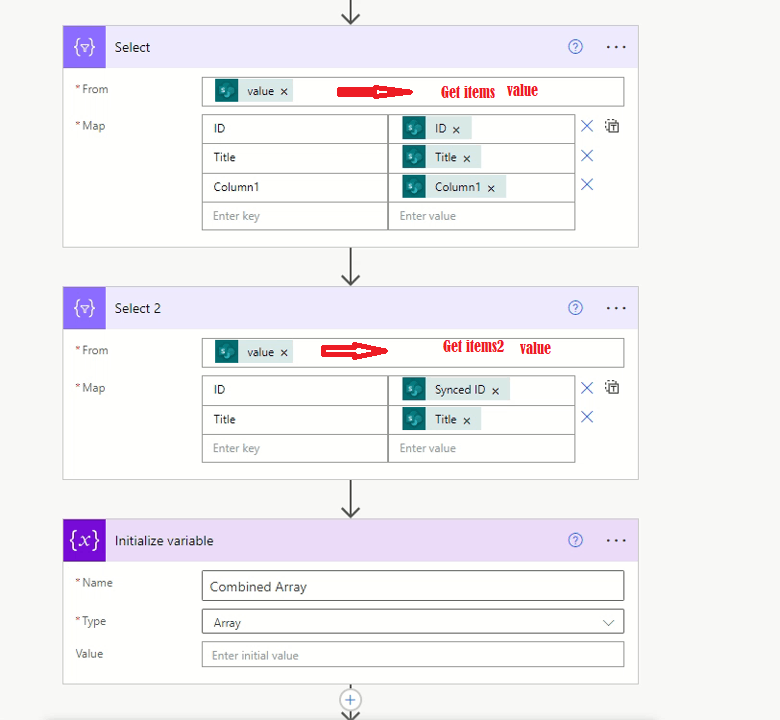Collapse the Select 2 action via its title
Image resolution: width=780 pixels, height=720 pixels.
coord(138,309)
